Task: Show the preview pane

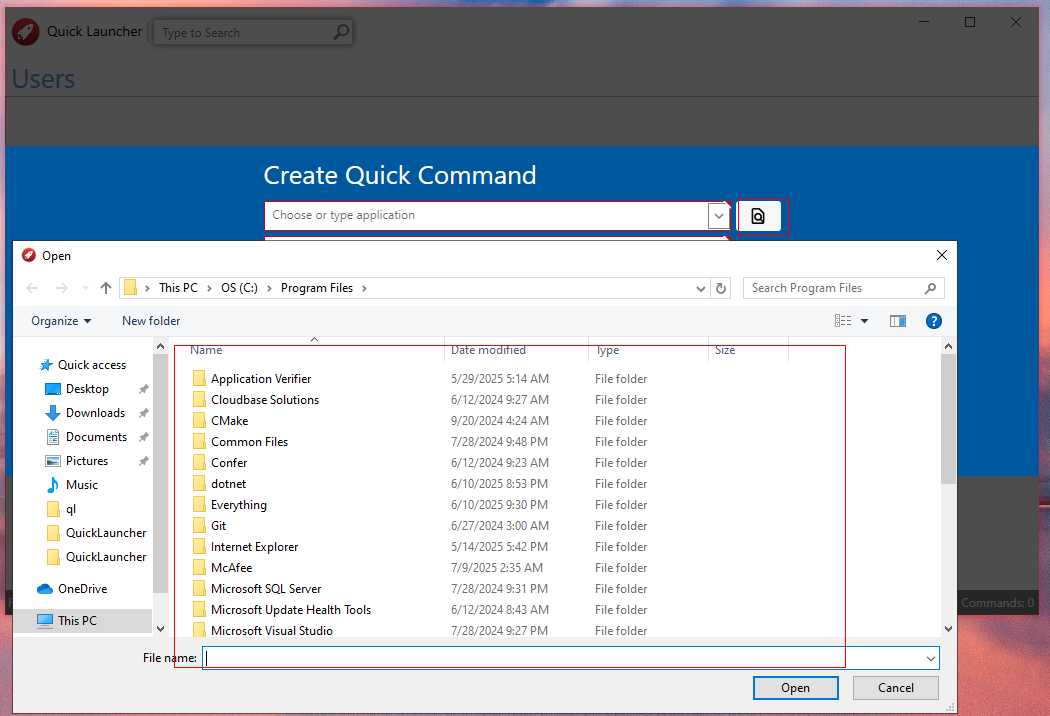Action: (897, 321)
